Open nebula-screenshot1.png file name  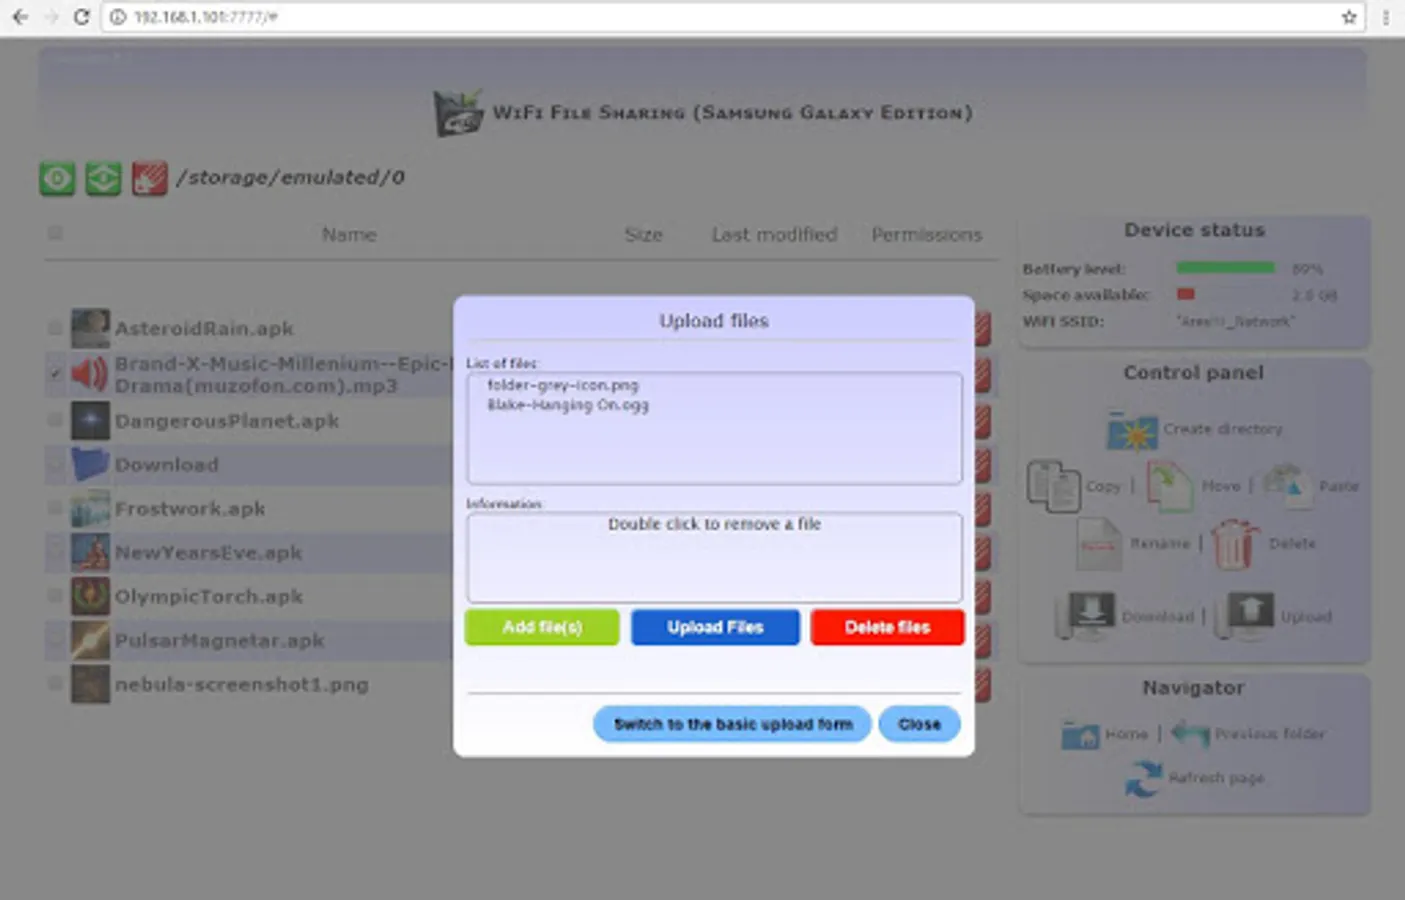(242, 684)
